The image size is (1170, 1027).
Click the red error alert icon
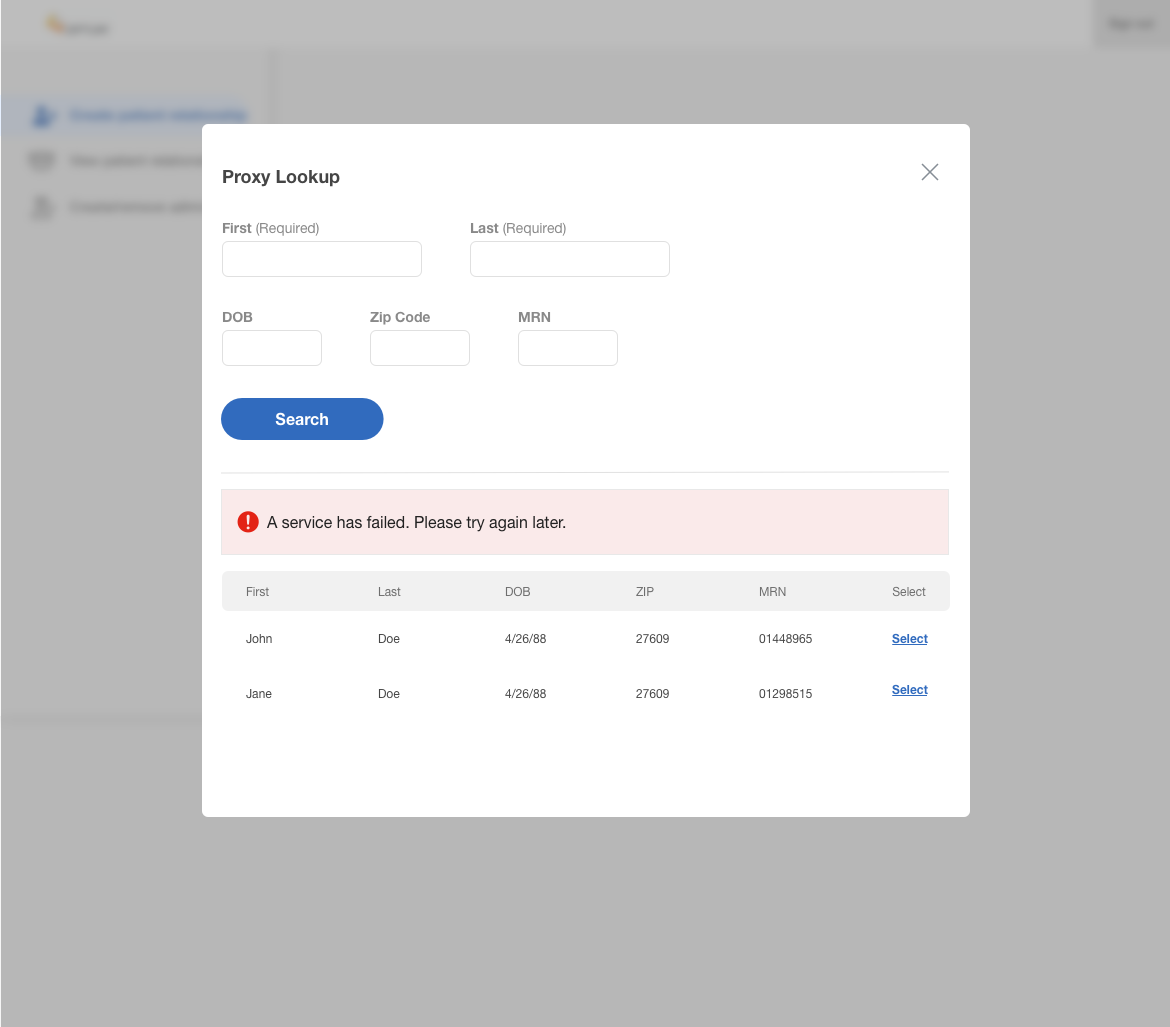pos(248,522)
